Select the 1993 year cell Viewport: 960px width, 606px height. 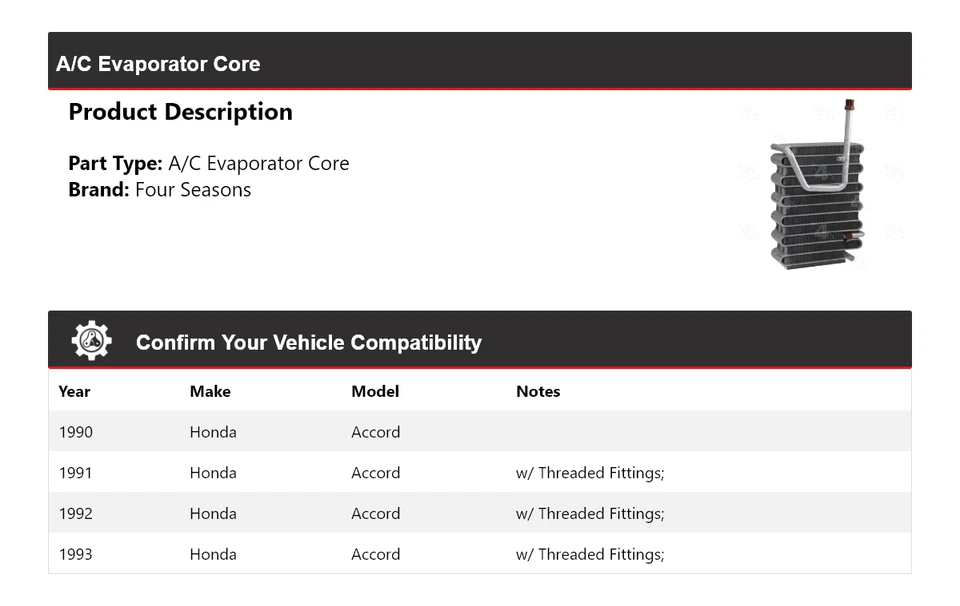point(75,554)
